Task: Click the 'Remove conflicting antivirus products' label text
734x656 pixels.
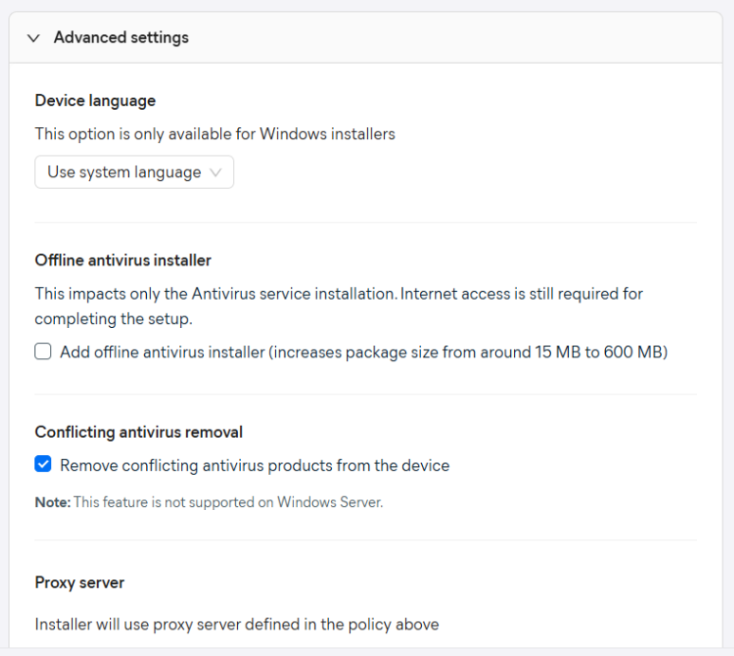Action: pos(254,465)
